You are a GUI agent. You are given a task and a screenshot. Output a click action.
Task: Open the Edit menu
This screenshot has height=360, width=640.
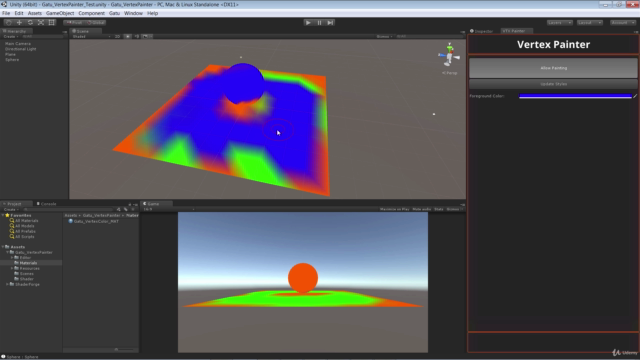[19, 13]
